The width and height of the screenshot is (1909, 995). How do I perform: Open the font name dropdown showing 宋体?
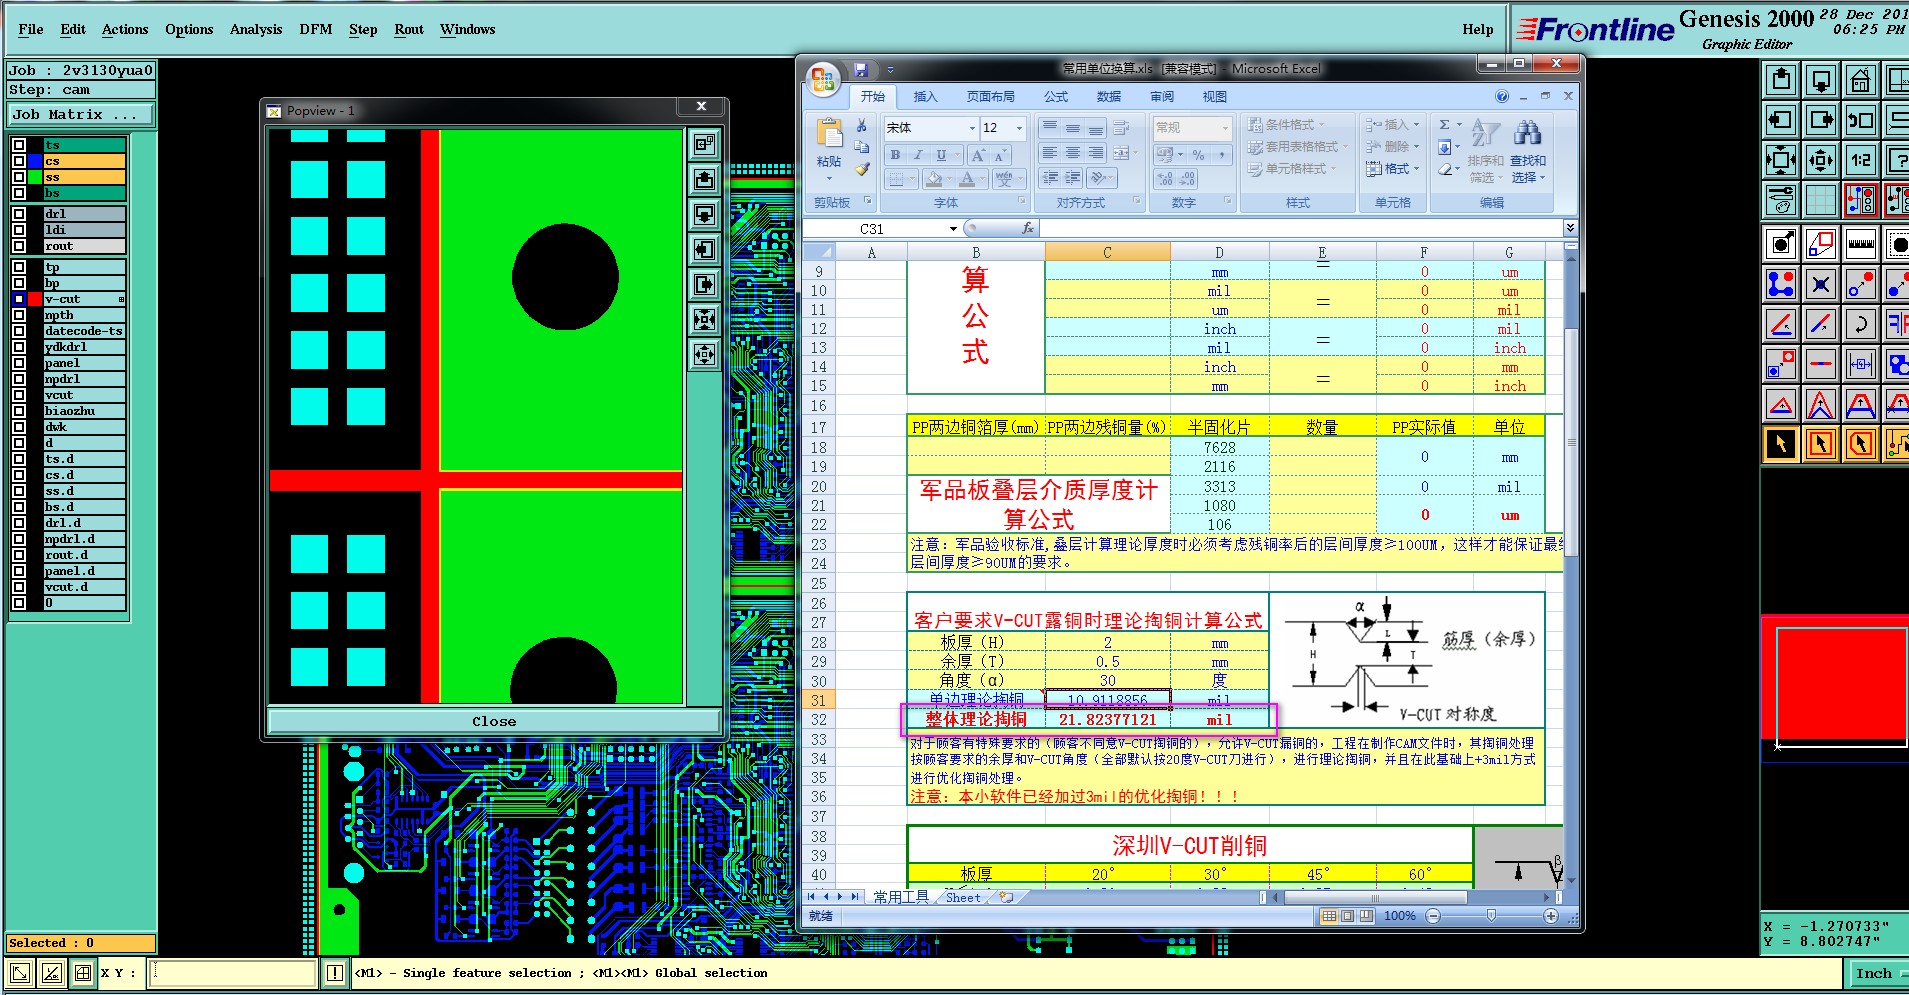click(x=971, y=128)
